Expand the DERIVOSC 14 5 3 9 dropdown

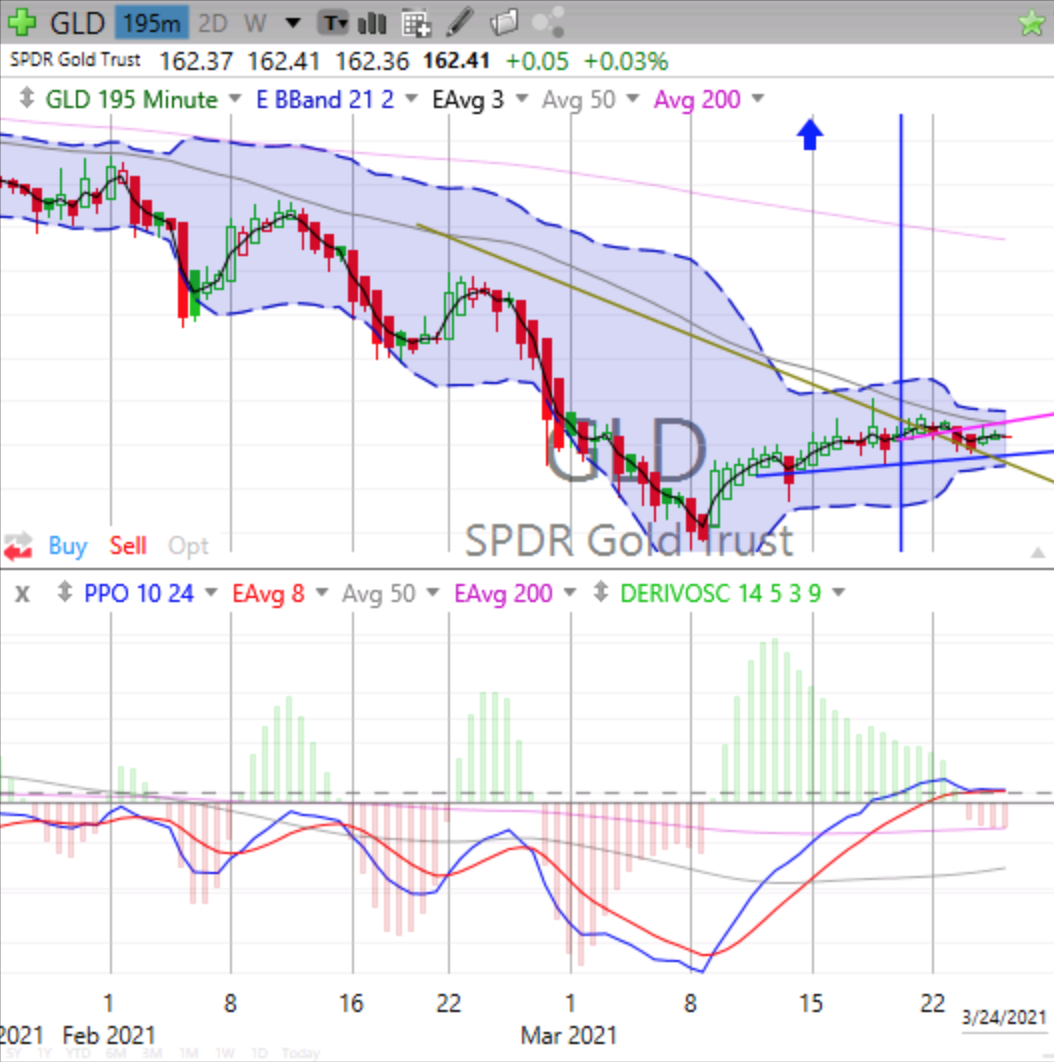(838, 594)
